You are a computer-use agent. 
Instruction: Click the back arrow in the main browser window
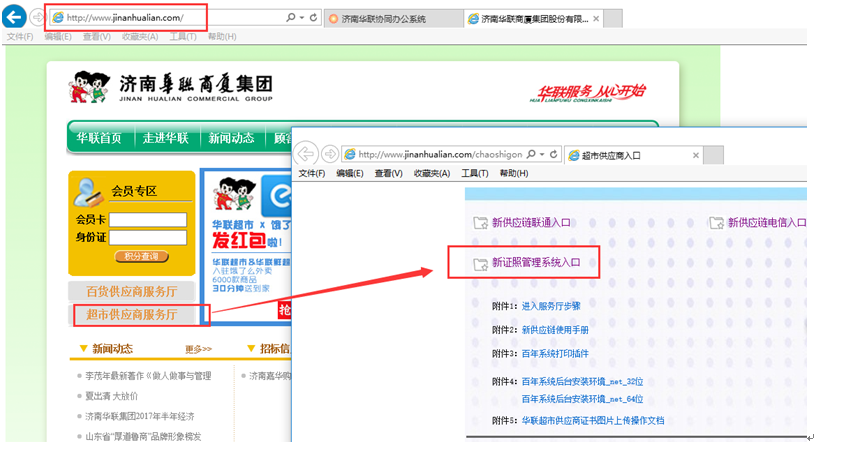pos(14,17)
